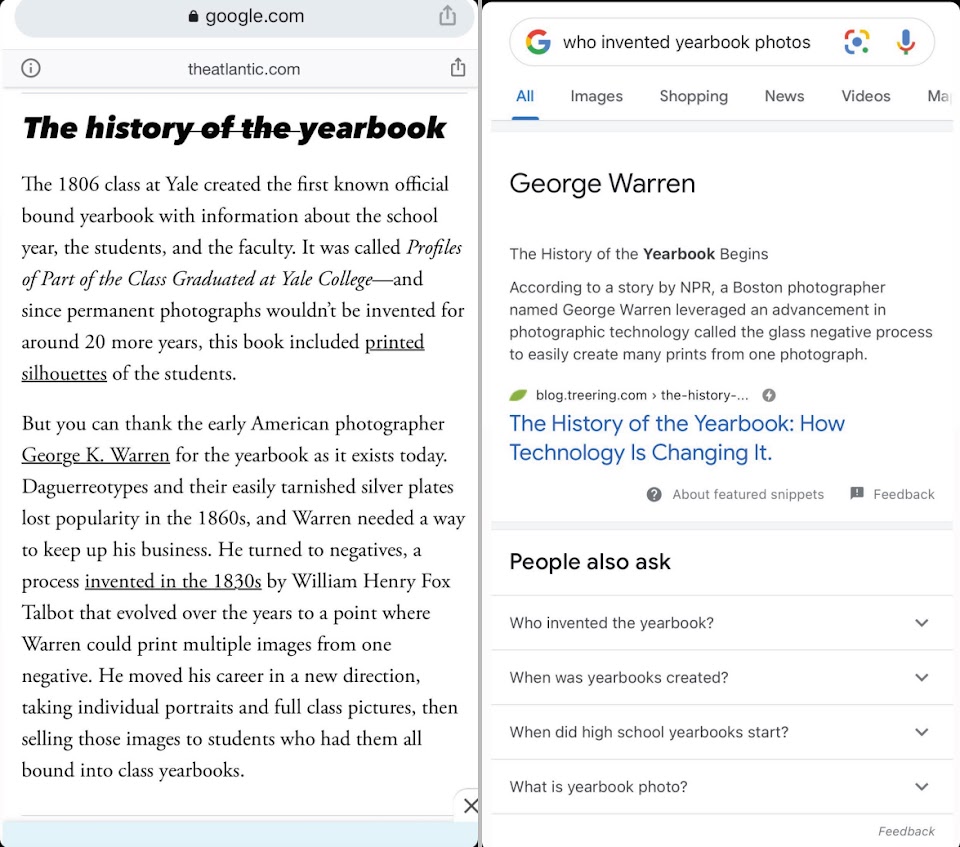Tap the share icon beside google.com

tap(448, 15)
